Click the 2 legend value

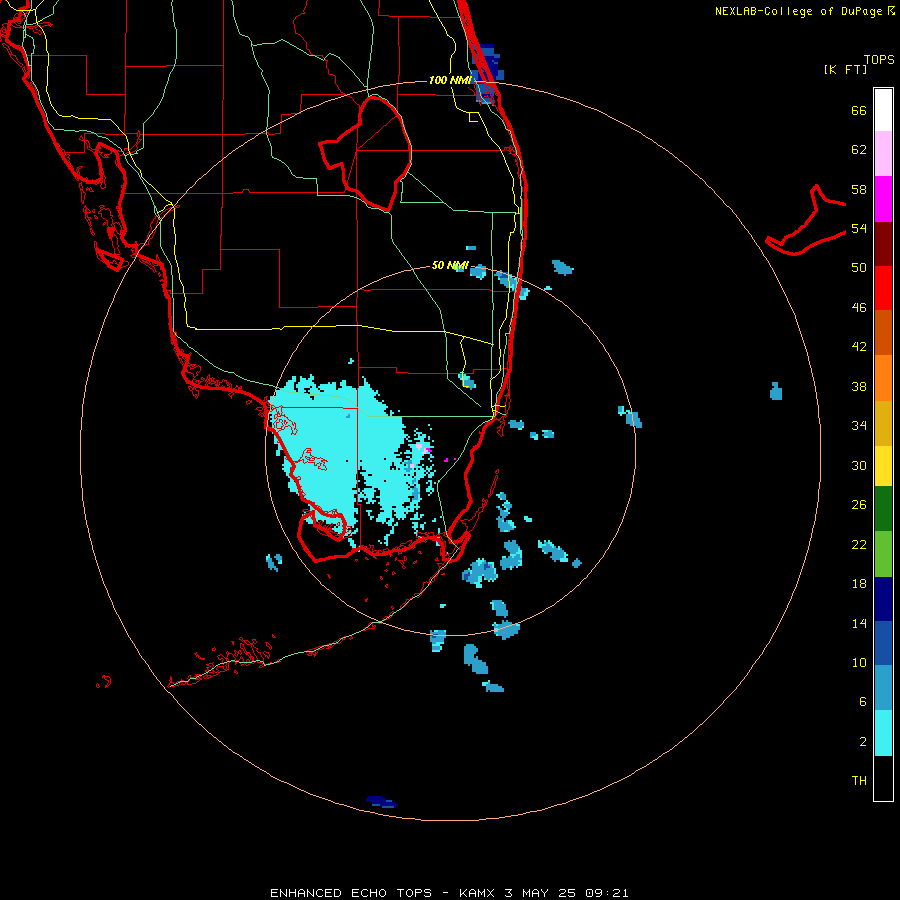(x=863, y=742)
